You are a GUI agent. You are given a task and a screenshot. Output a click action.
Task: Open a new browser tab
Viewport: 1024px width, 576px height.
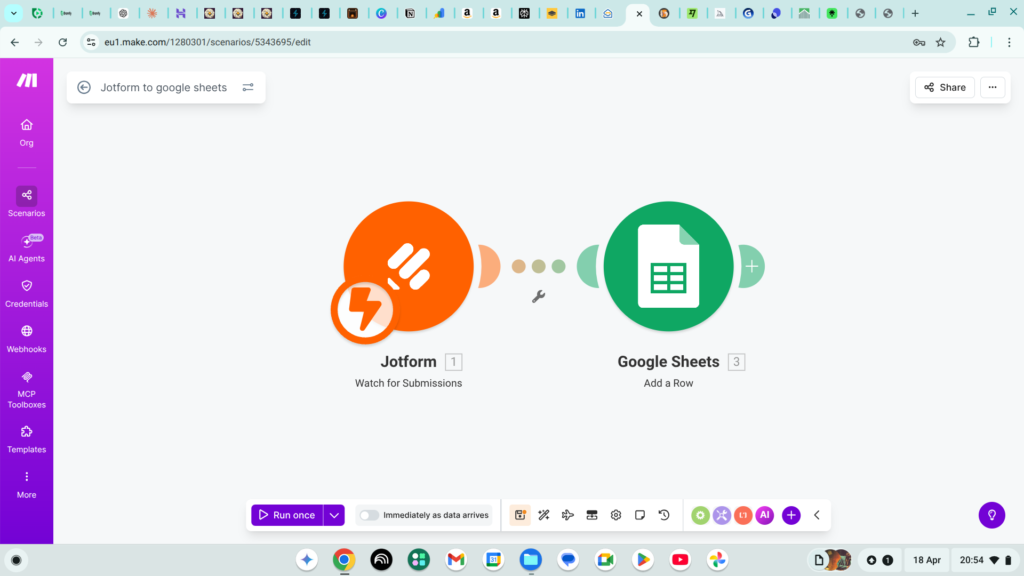[x=915, y=13]
